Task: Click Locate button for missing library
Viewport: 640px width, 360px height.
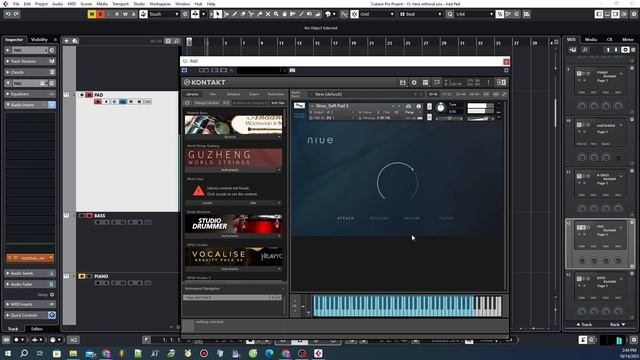Action: point(207,203)
